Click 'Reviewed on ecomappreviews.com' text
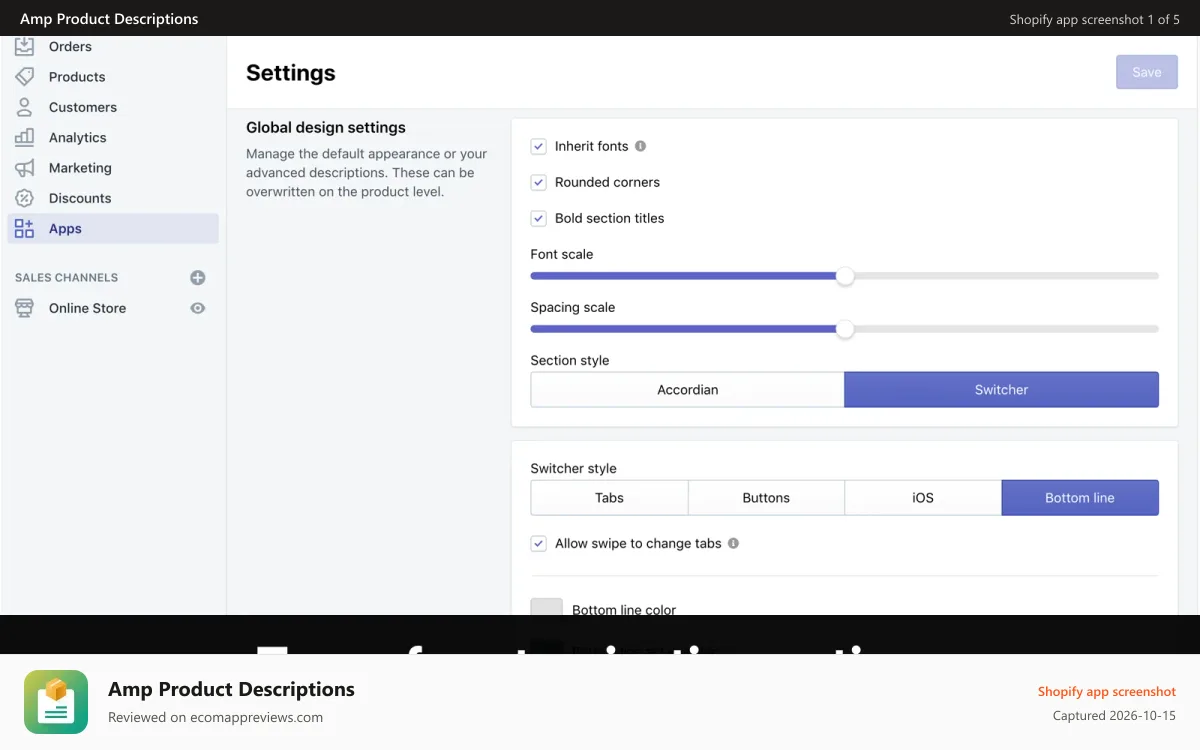This screenshot has width=1200, height=750. tap(215, 717)
